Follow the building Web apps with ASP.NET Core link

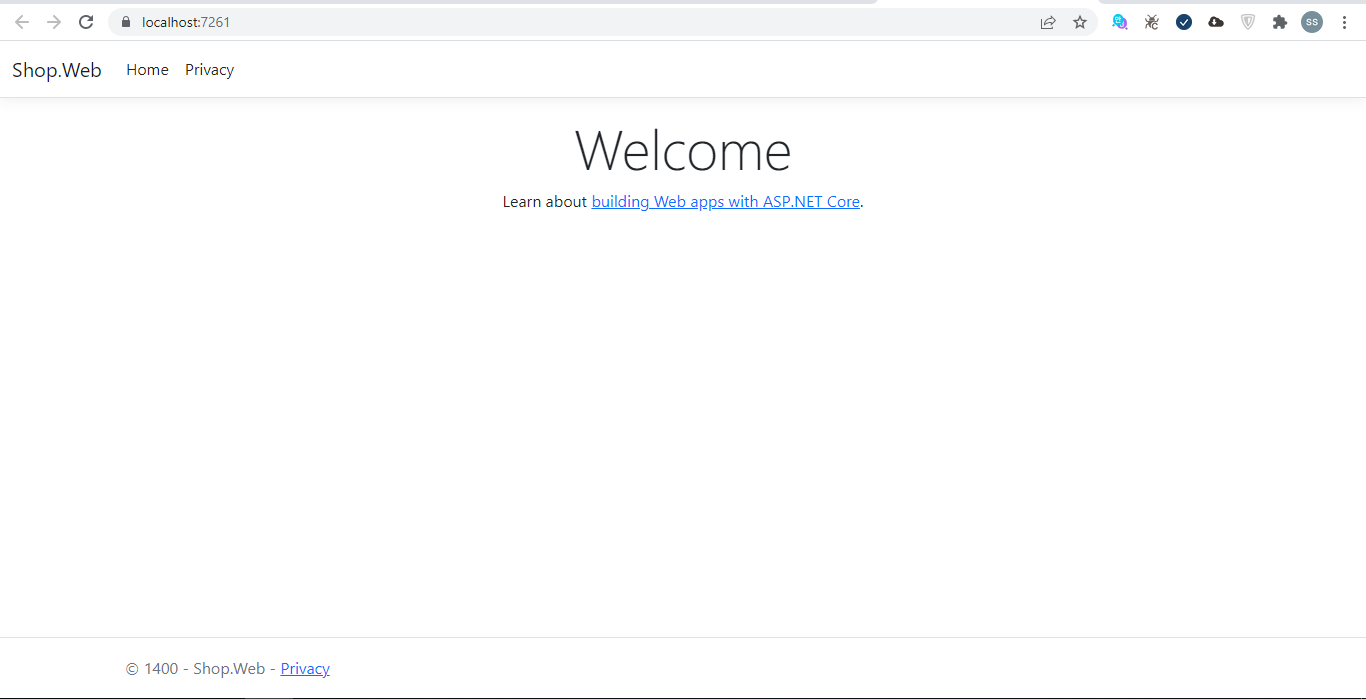(x=726, y=202)
